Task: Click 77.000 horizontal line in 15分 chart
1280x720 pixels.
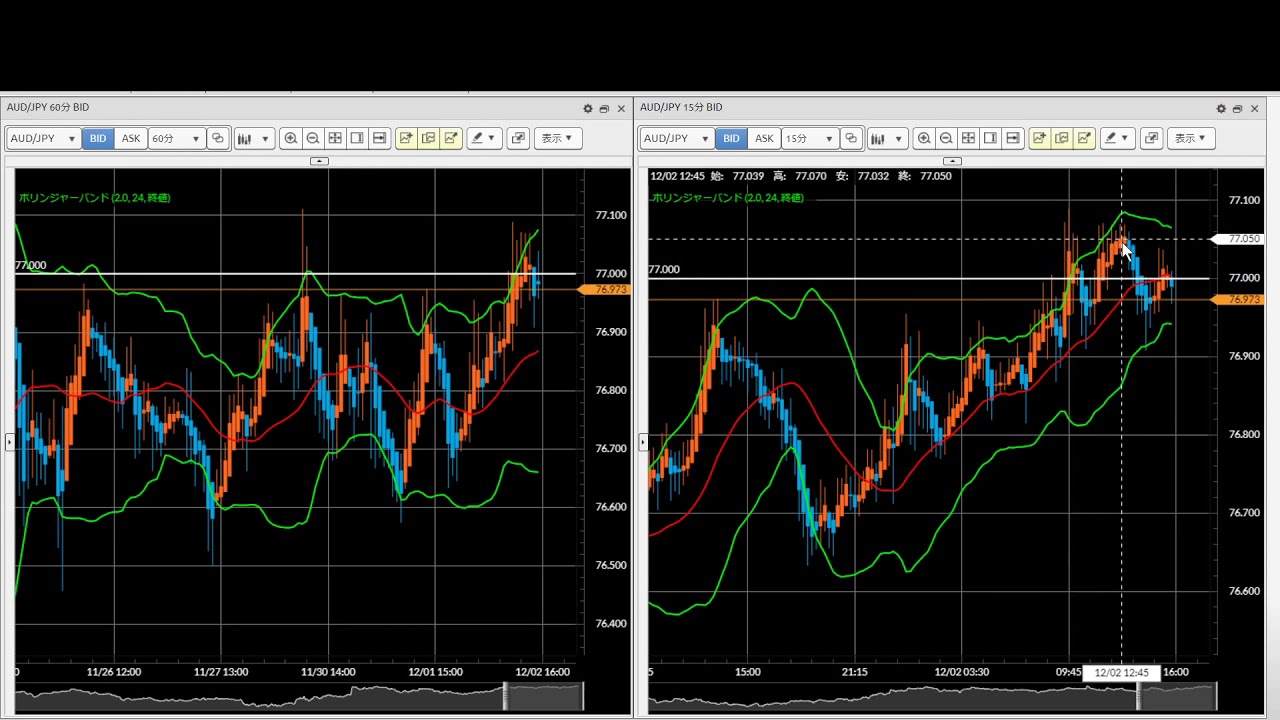Action: point(928,278)
